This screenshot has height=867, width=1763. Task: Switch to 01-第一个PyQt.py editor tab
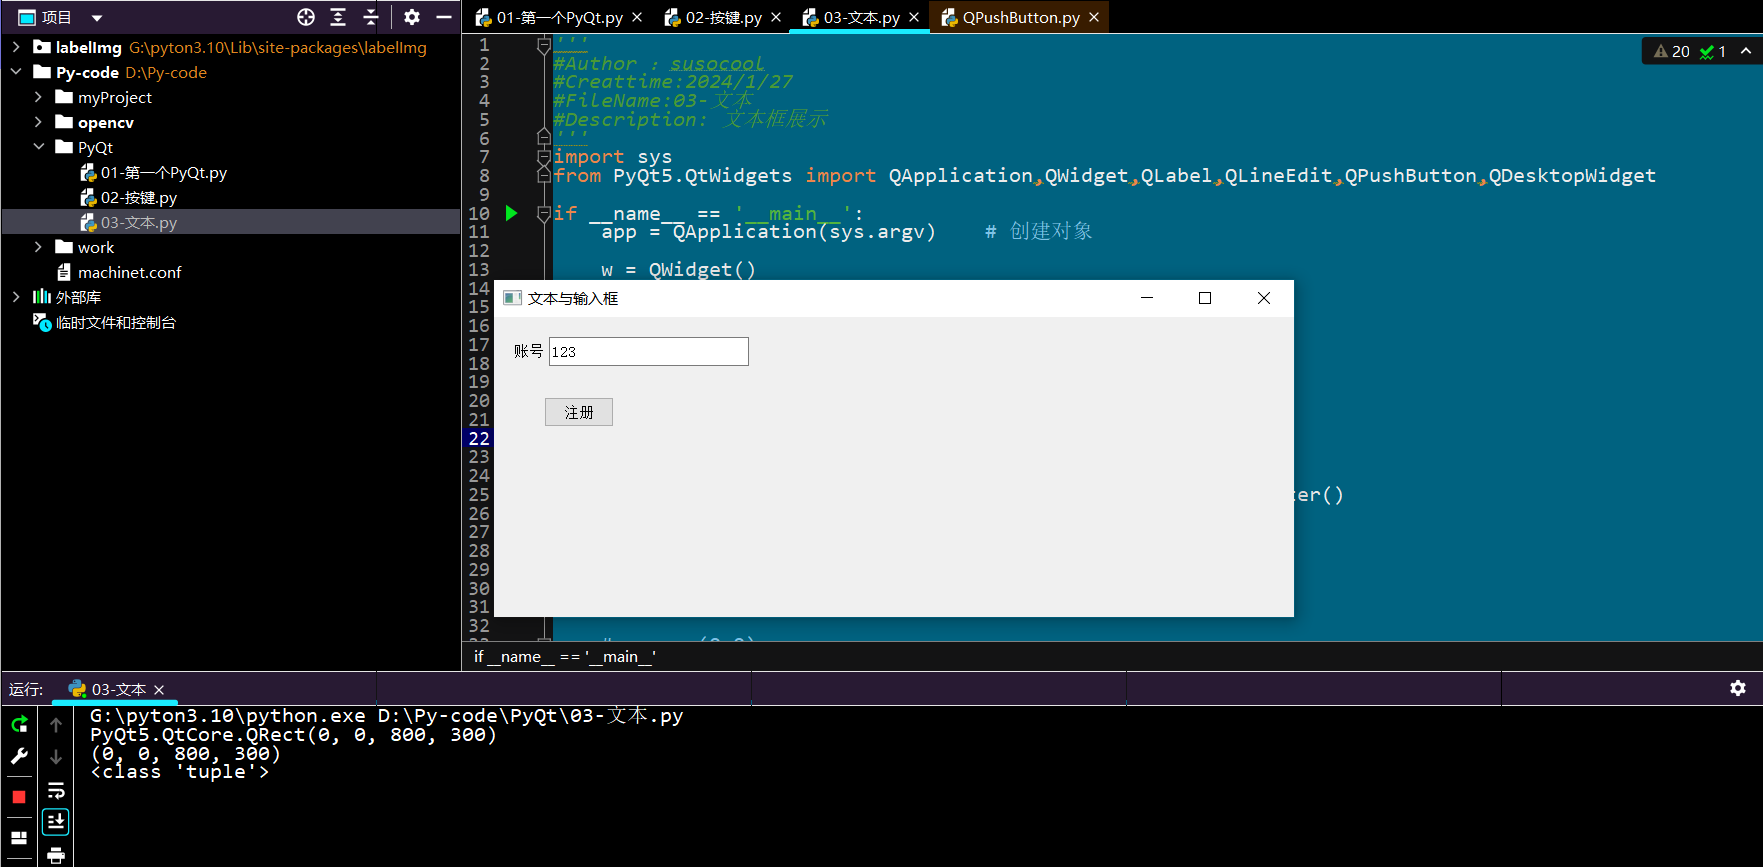(x=548, y=17)
